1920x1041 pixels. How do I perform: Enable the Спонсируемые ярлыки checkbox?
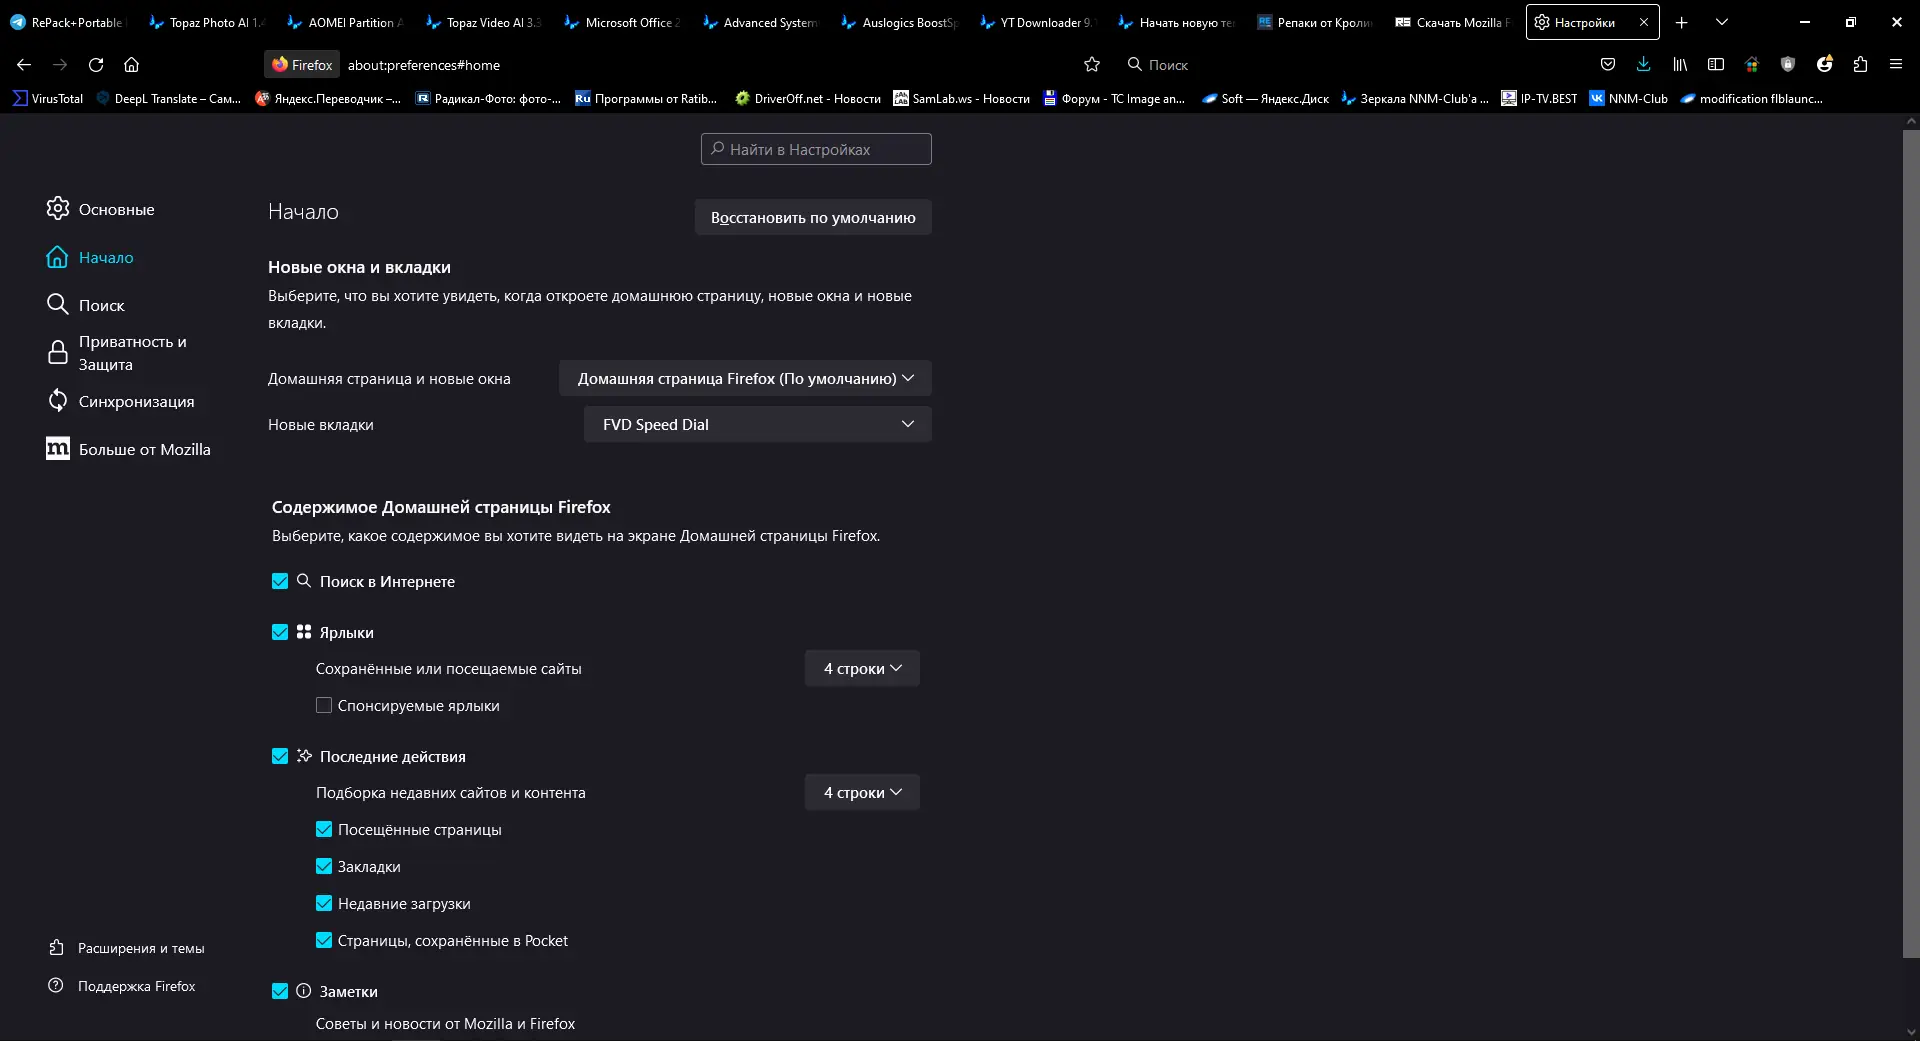[324, 706]
